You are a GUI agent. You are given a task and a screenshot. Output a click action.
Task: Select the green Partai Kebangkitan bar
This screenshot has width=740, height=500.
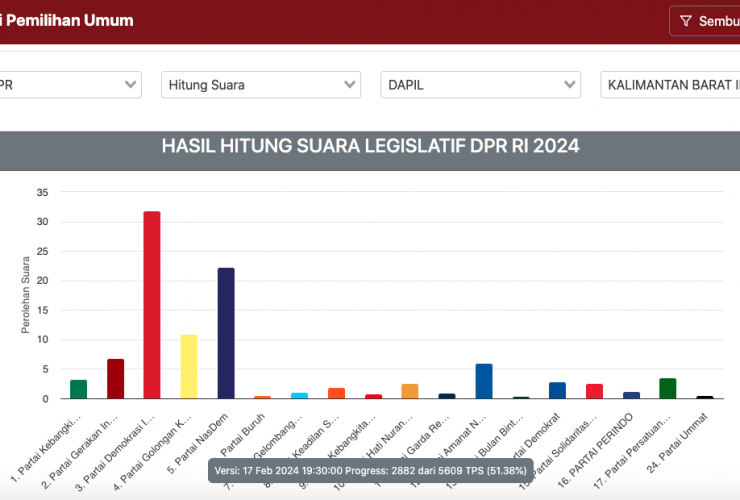pyautogui.click(x=78, y=389)
